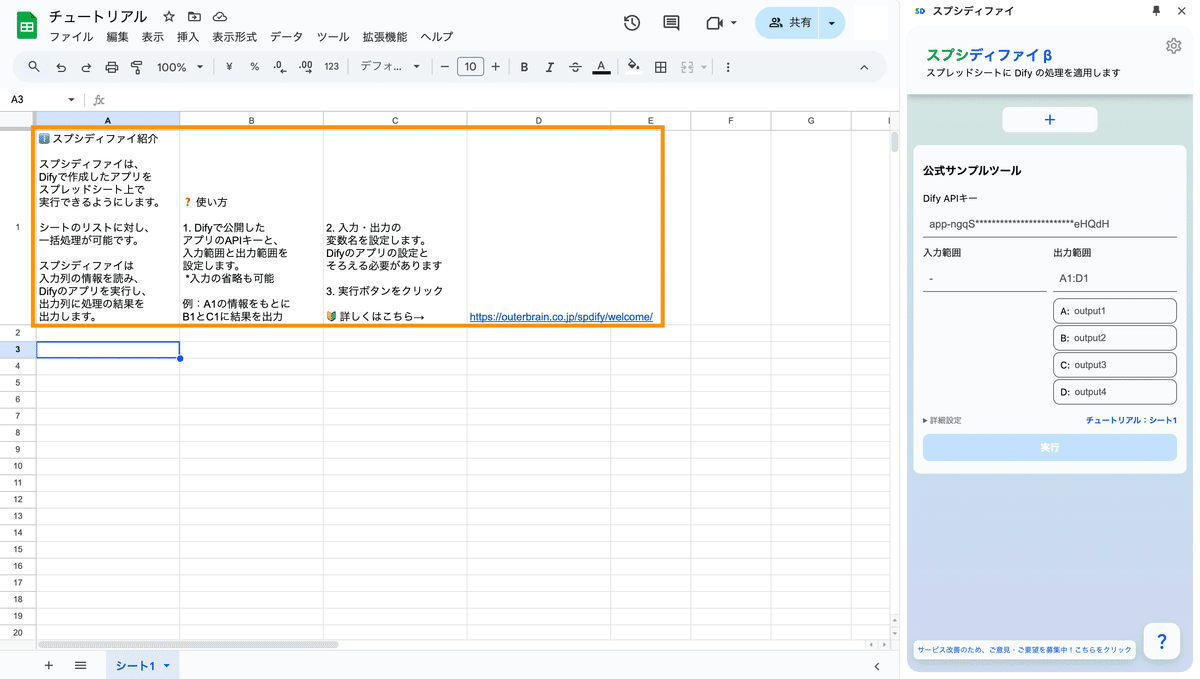Open the 表示形式 menu

[x=234, y=37]
